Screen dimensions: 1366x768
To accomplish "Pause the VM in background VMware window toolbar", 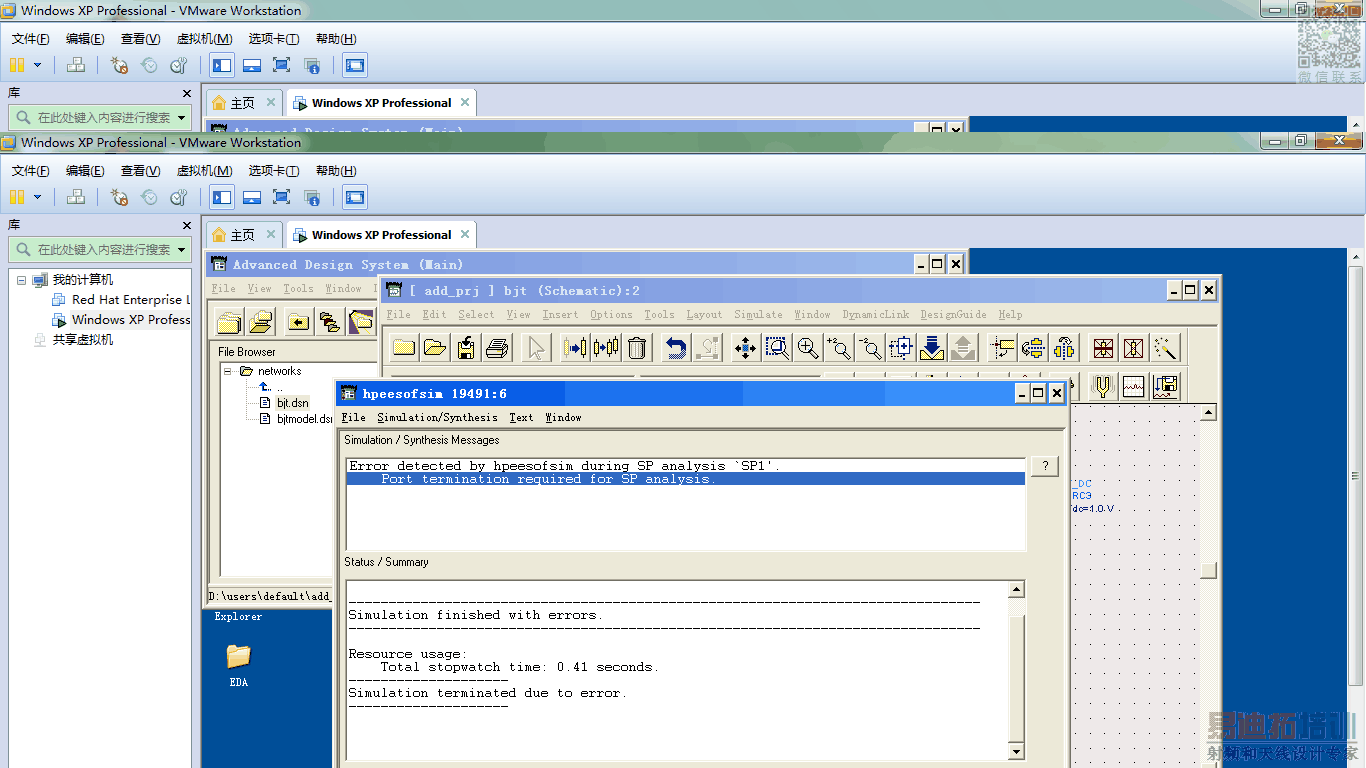I will [x=17, y=65].
